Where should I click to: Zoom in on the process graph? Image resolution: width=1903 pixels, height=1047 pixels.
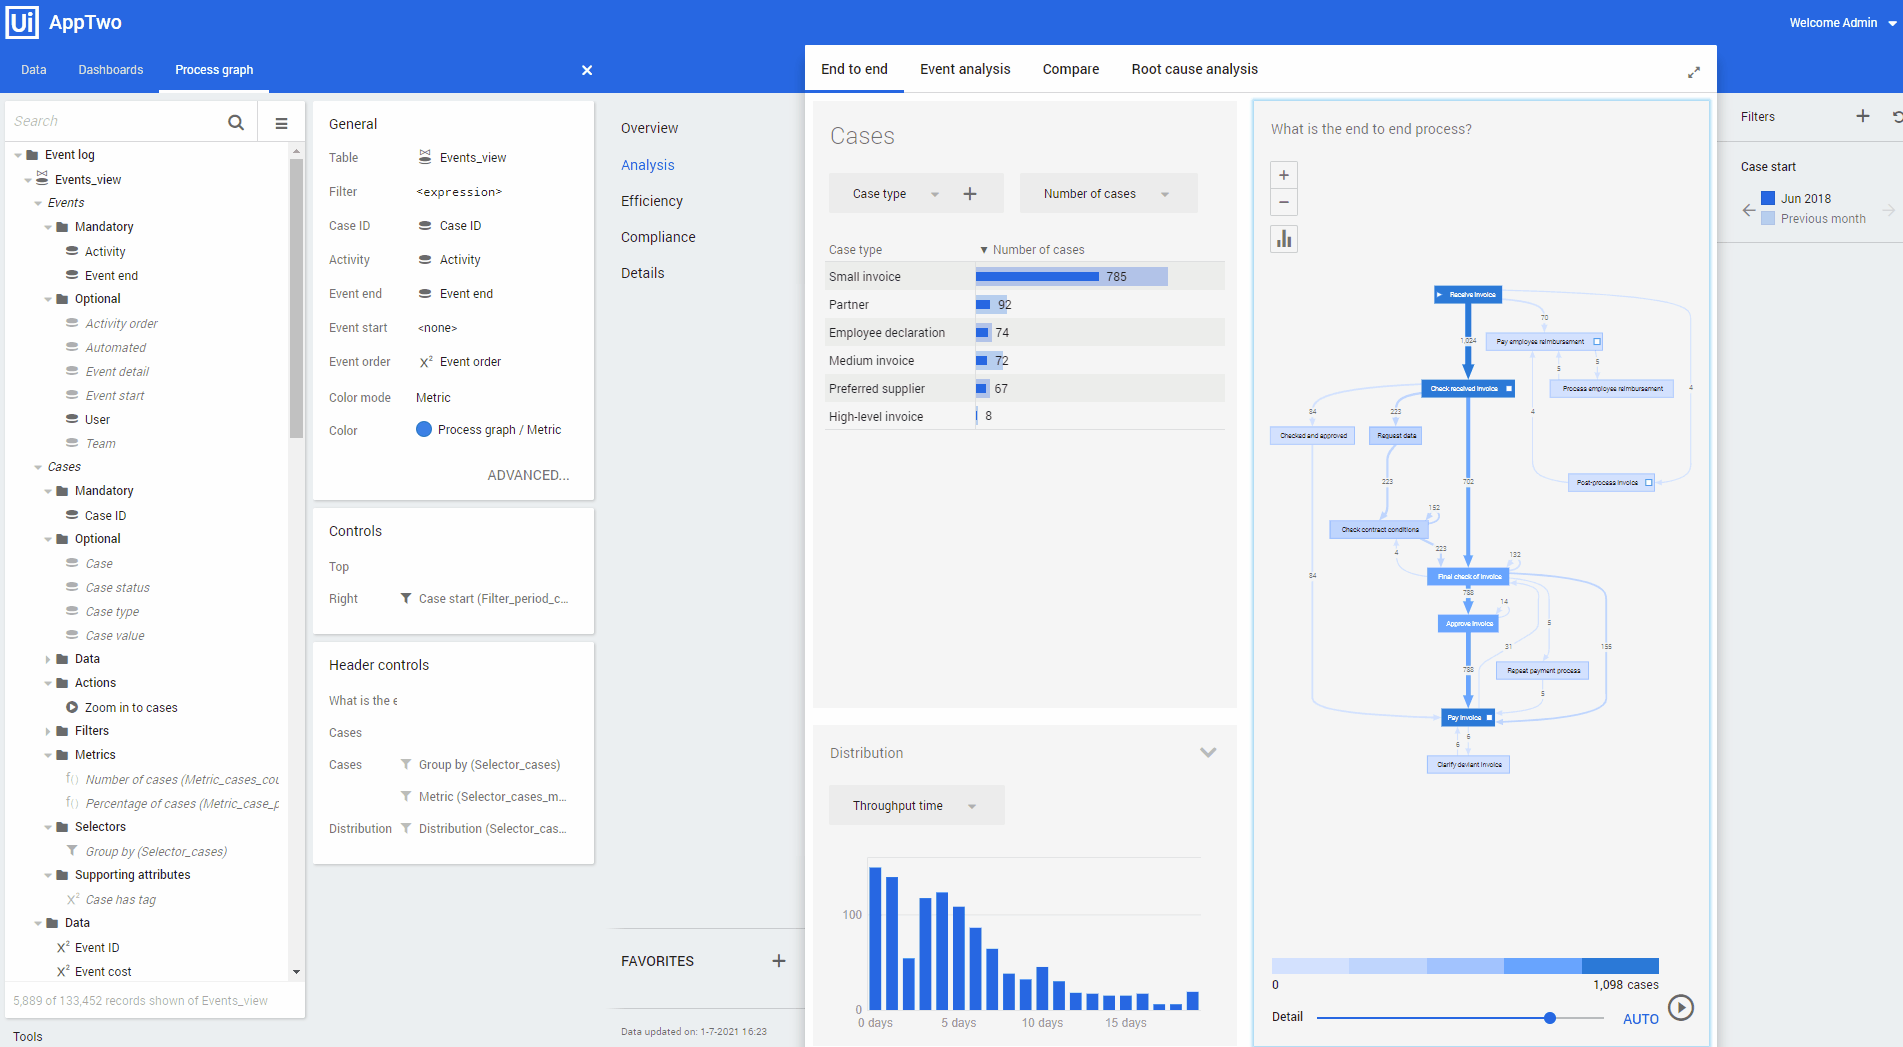tap(1284, 175)
